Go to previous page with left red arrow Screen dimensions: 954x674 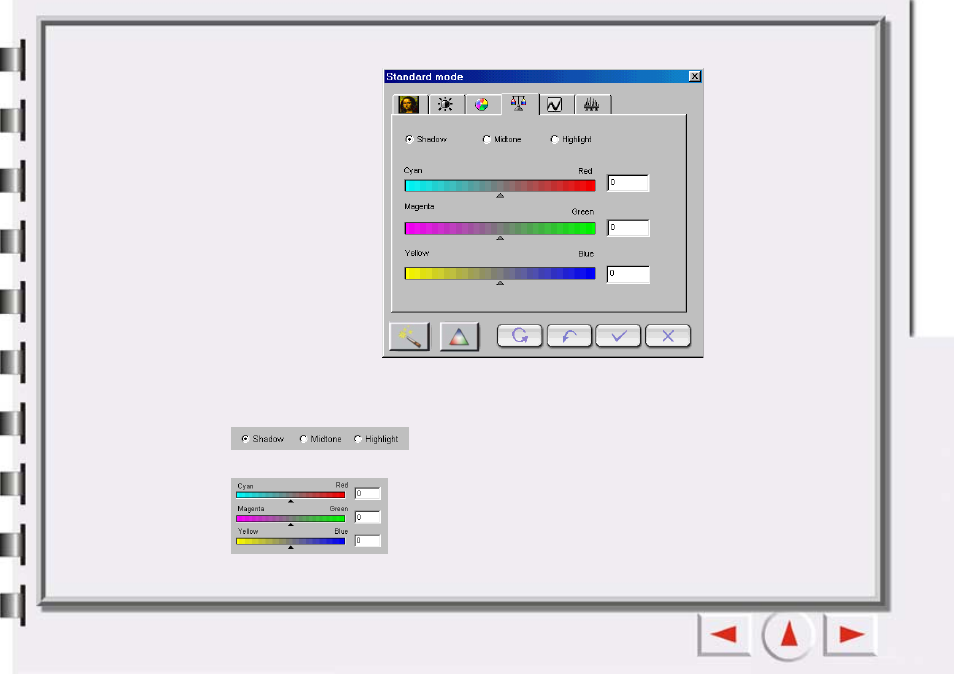(724, 634)
